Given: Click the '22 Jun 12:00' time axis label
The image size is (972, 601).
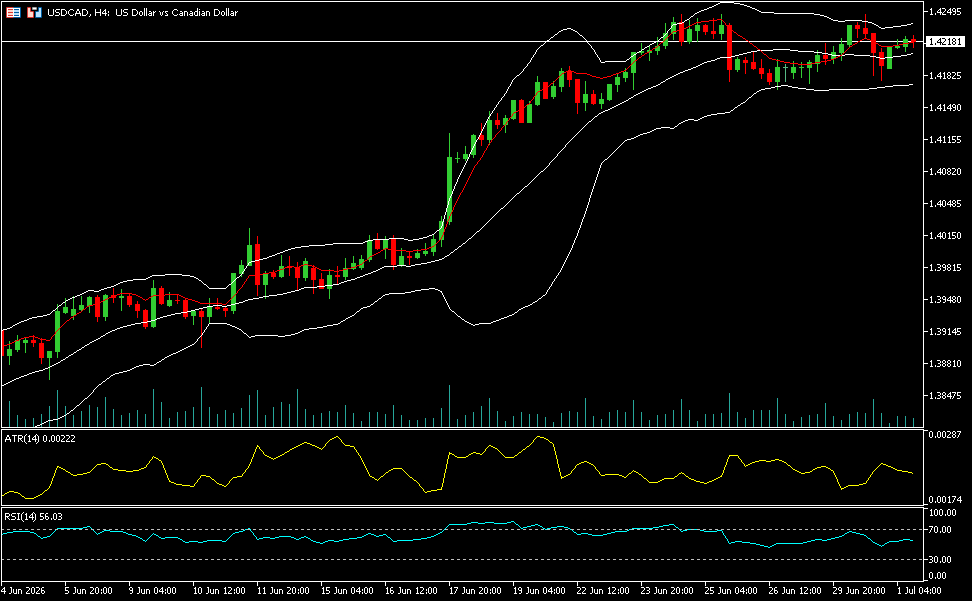Looking at the screenshot, I should pos(603,590).
